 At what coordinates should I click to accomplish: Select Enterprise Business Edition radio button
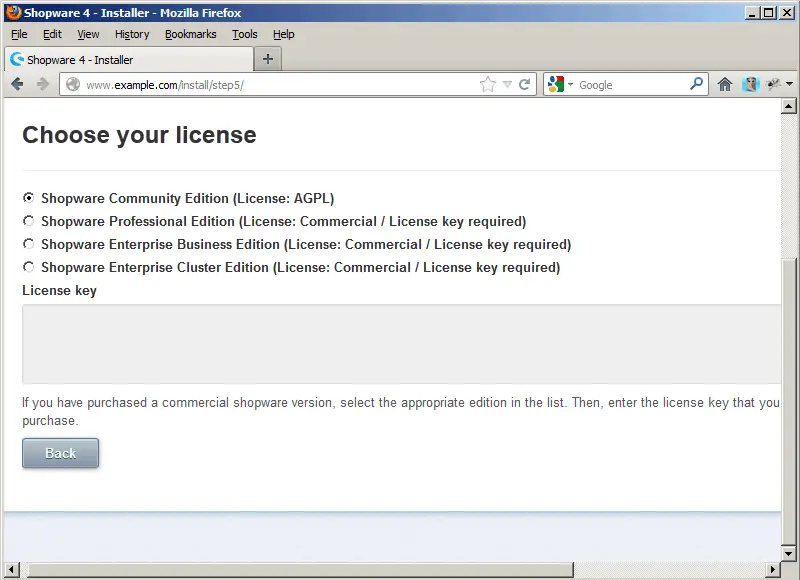coord(29,244)
